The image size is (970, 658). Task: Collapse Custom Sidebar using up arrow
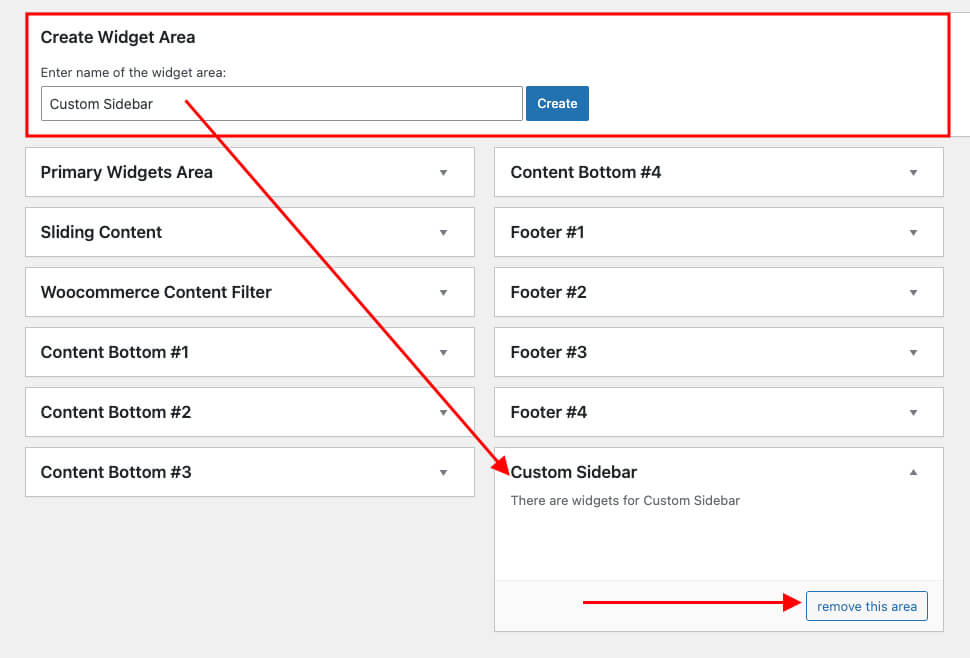913,472
